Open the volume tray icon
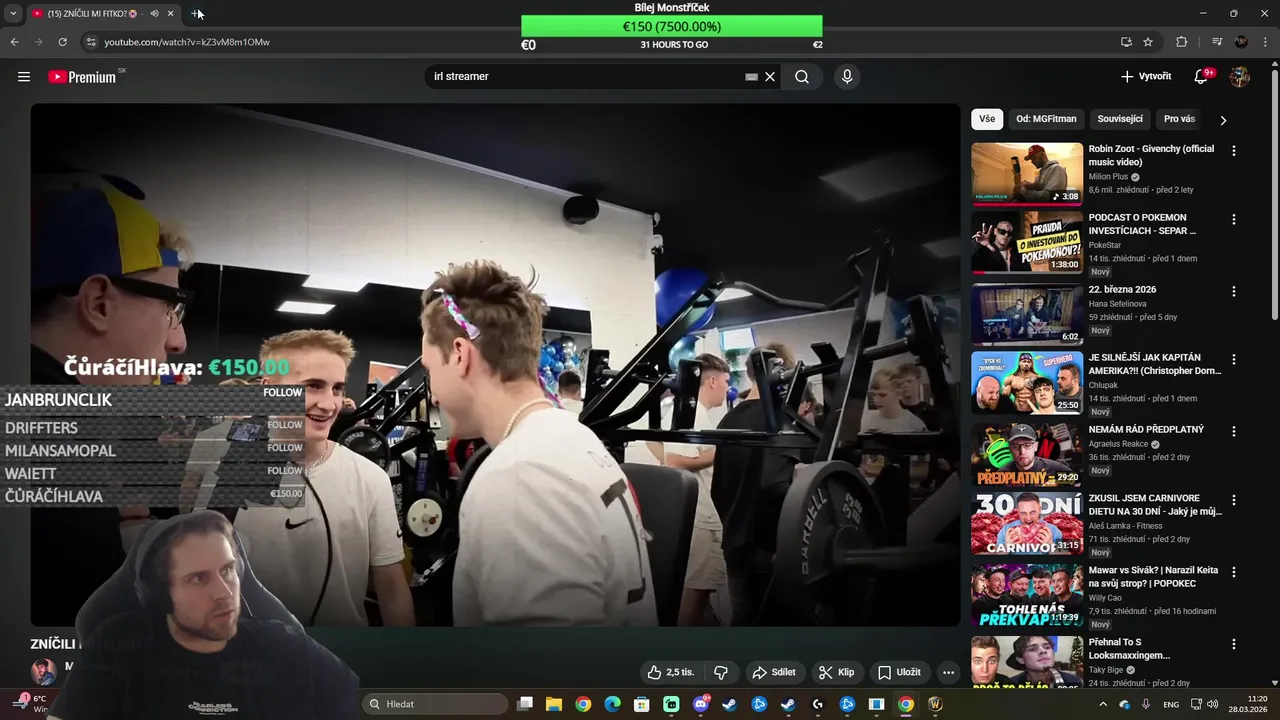This screenshot has width=1280, height=720. coord(1213,704)
